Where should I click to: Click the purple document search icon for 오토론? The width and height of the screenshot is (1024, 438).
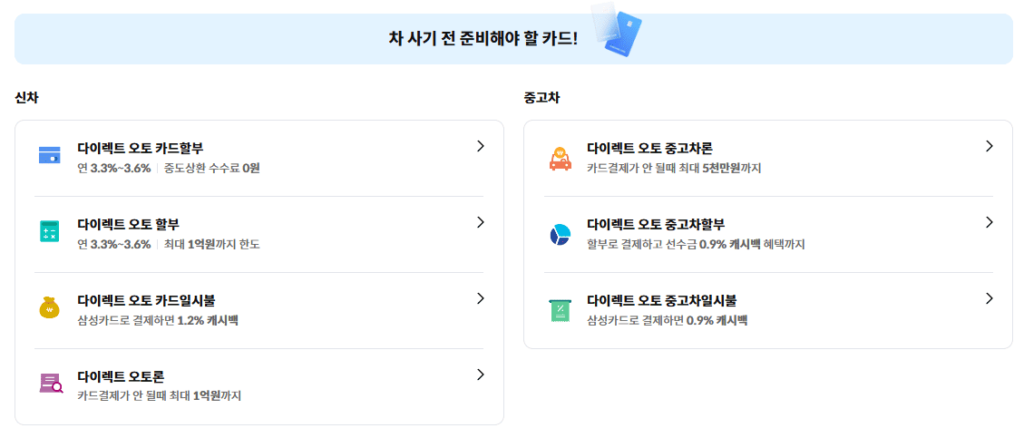pos(50,383)
